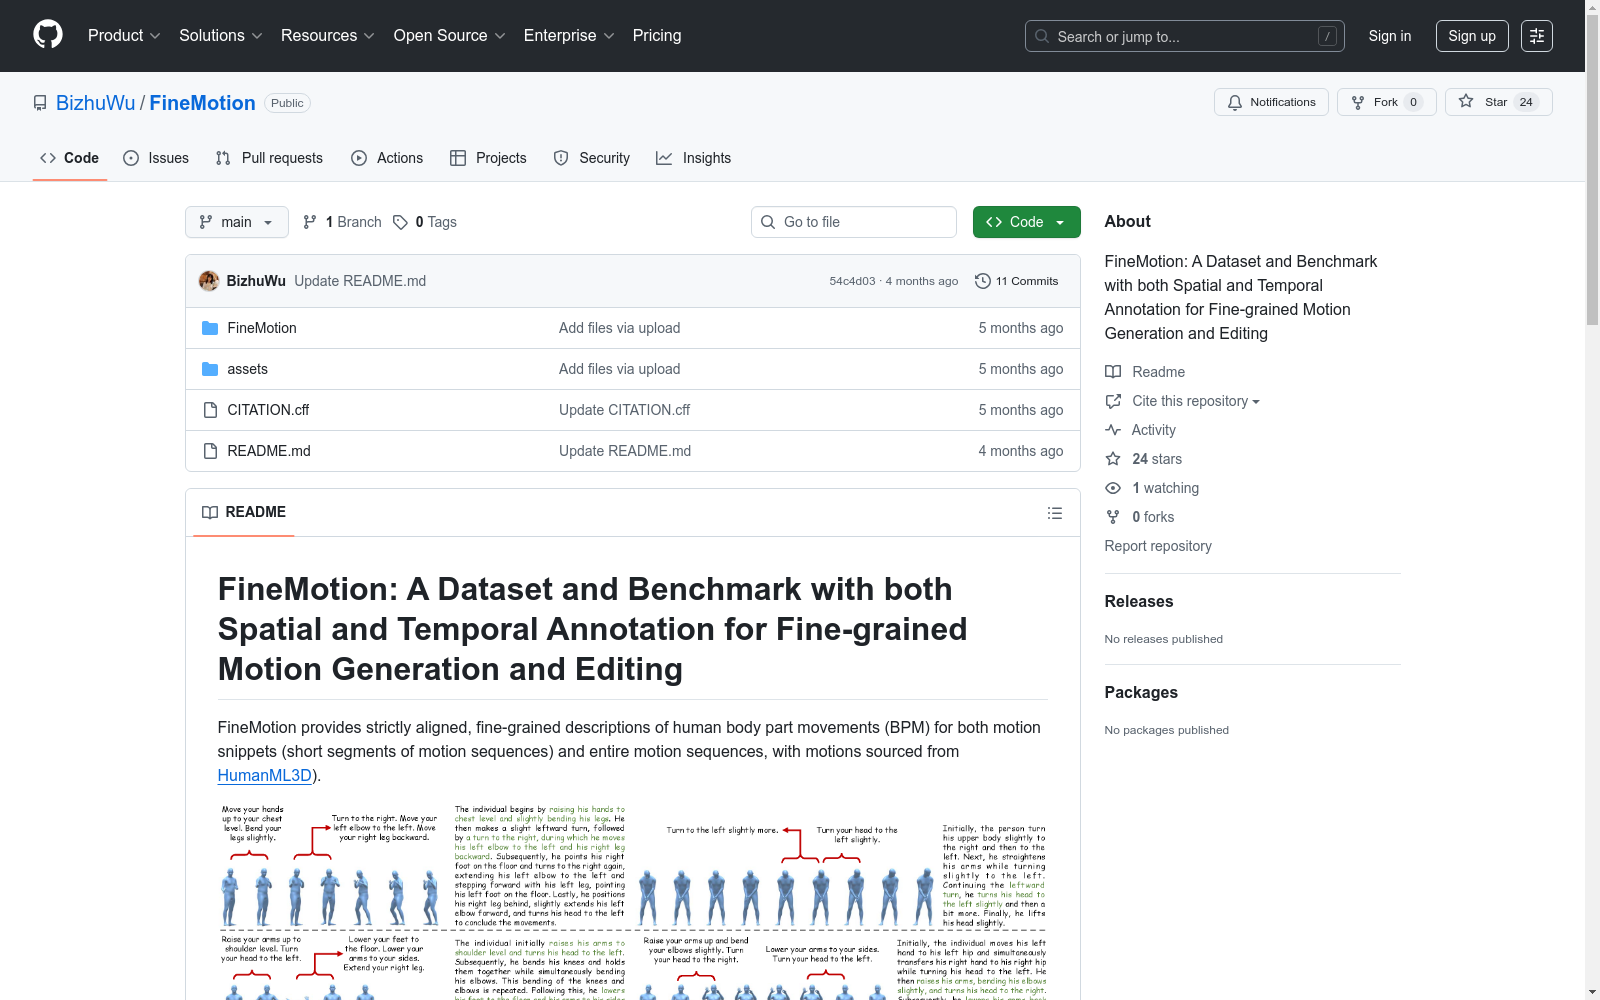Viewport: 1600px width, 1000px height.
Task: Click the Readme book icon in About
Action: click(x=1113, y=372)
